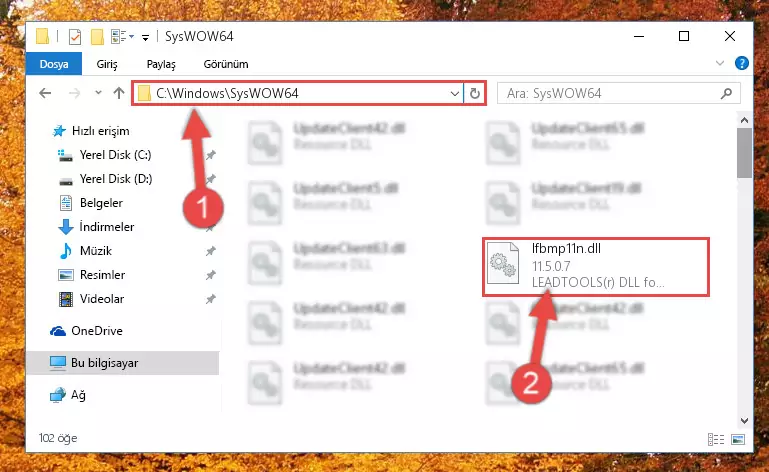Refresh the SysWOW64 folder view
This screenshot has width=769, height=472.
(x=475, y=93)
